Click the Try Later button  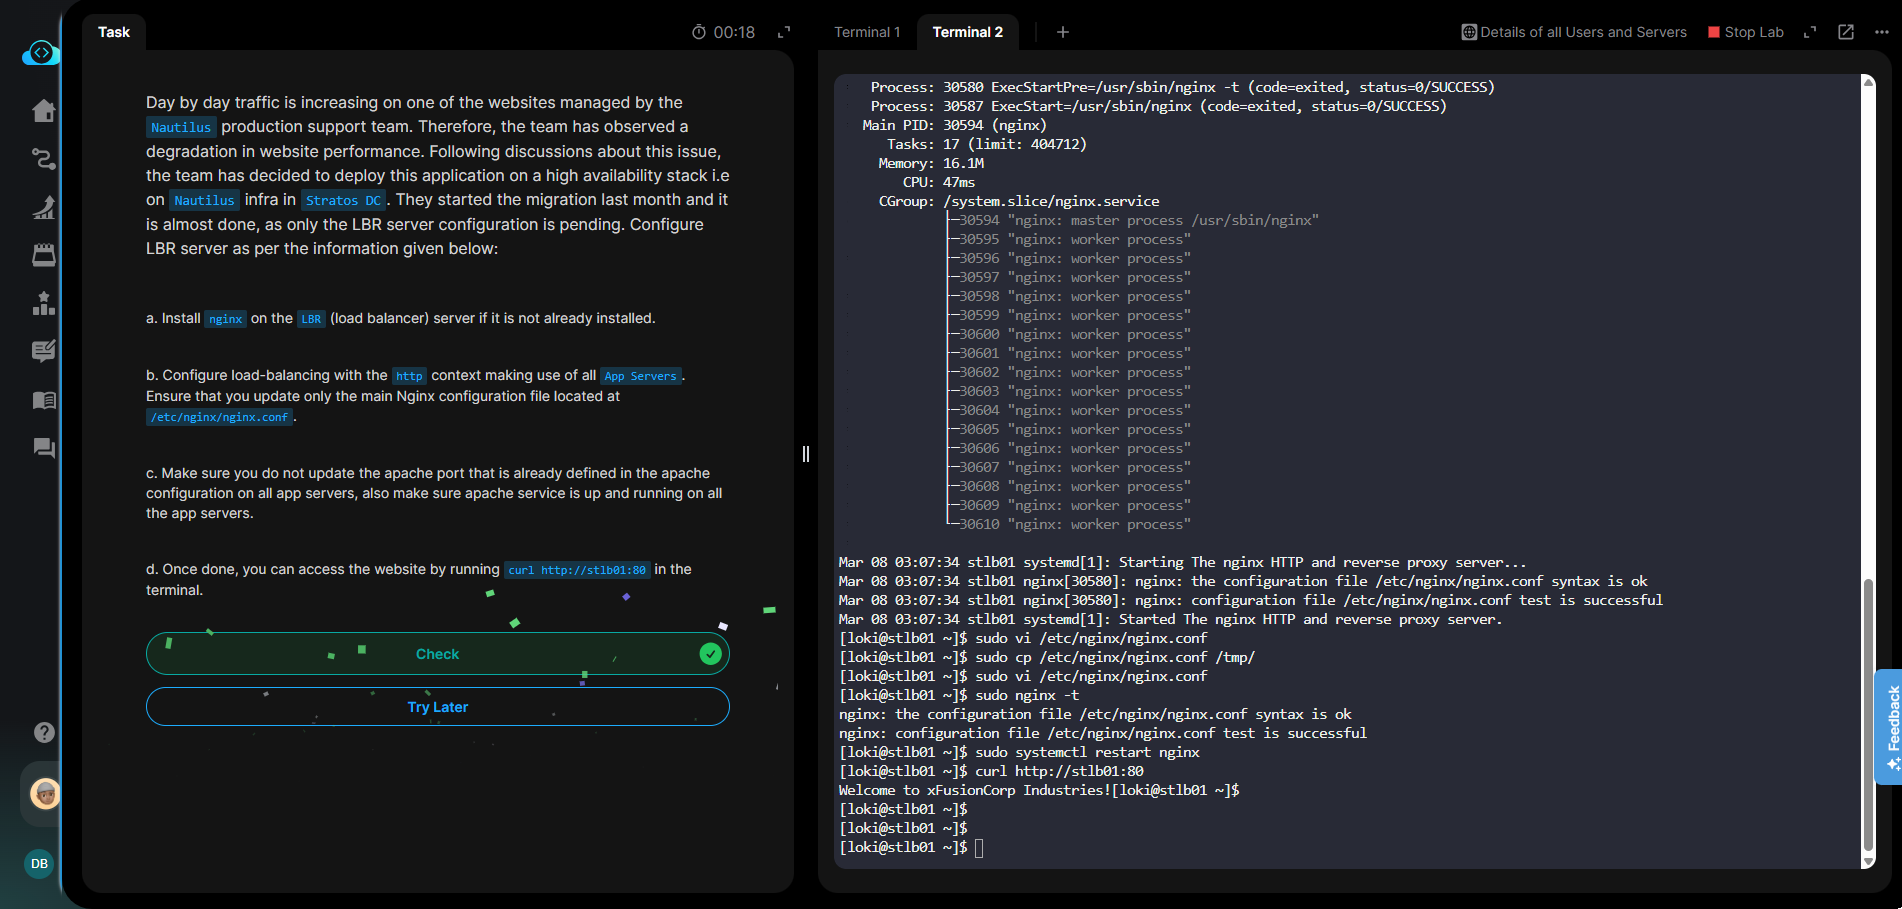point(437,707)
